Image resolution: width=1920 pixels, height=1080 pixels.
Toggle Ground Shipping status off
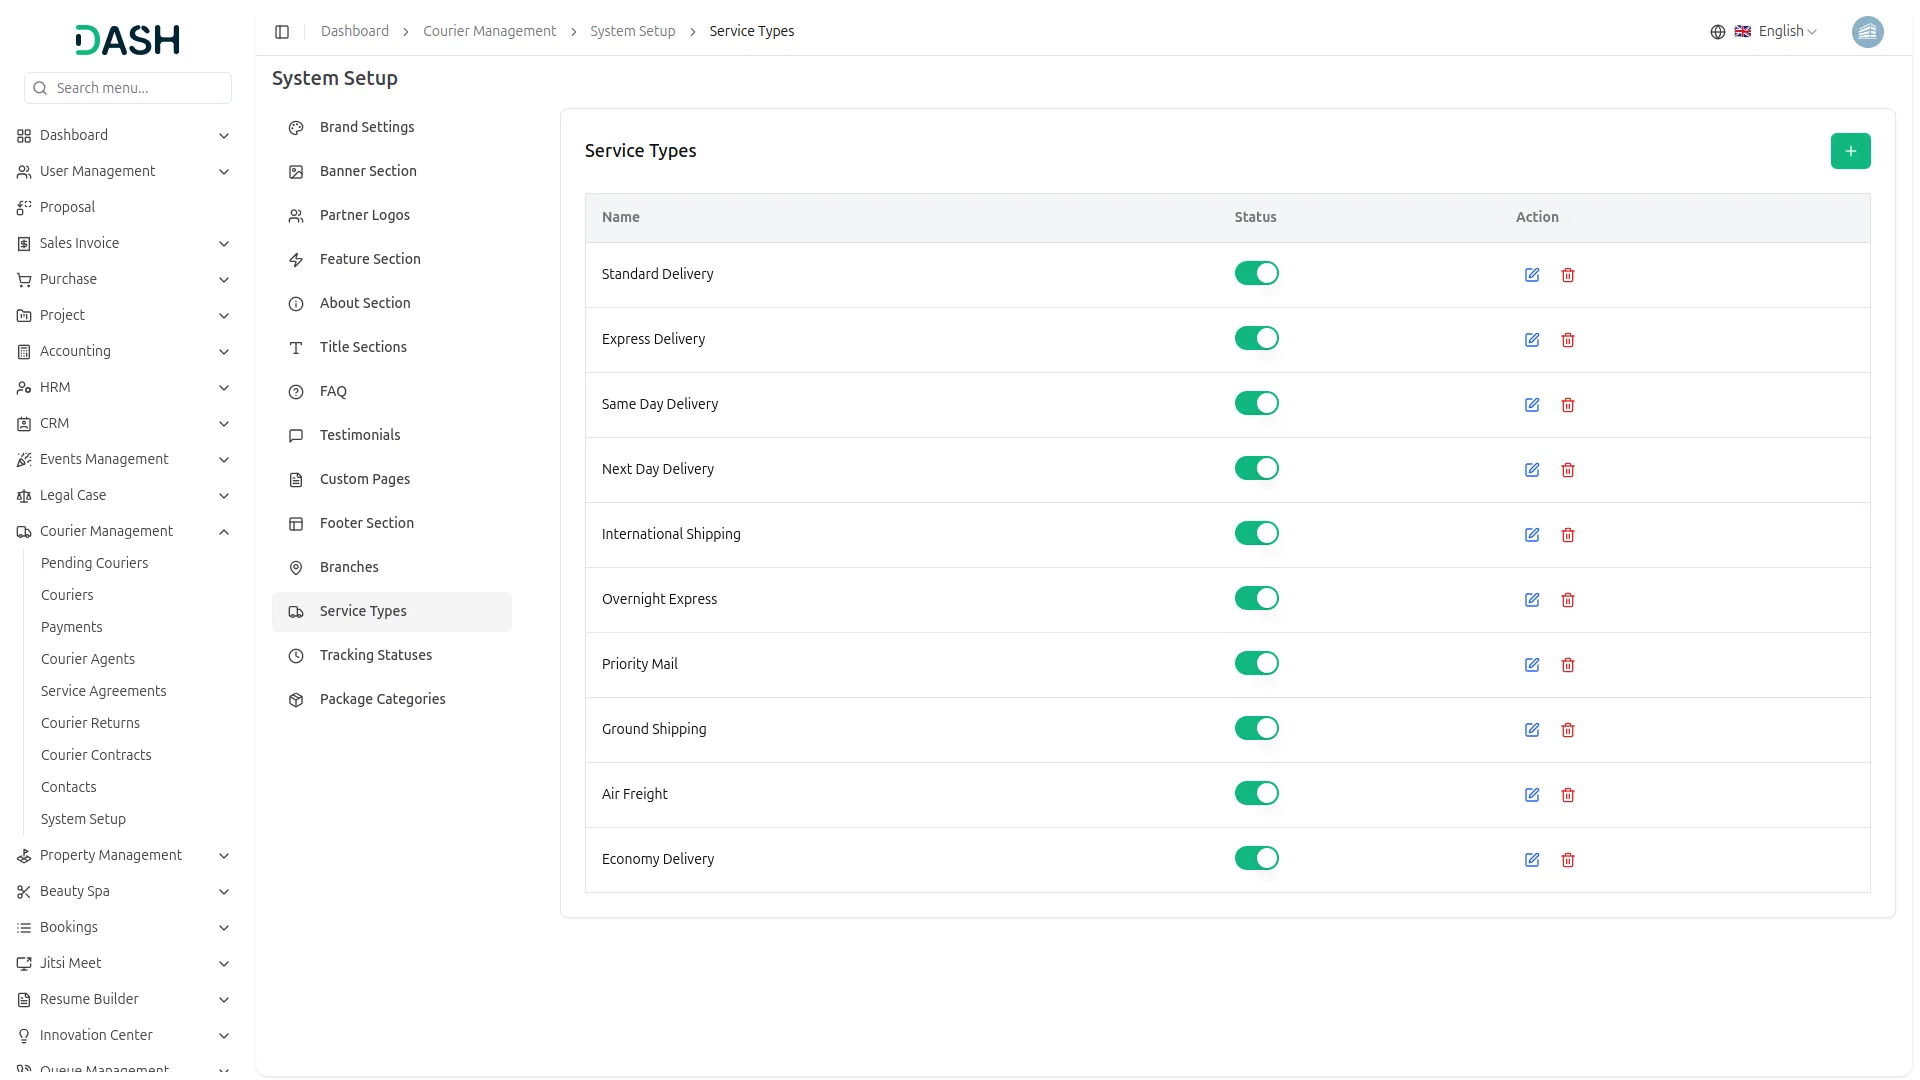coord(1256,729)
